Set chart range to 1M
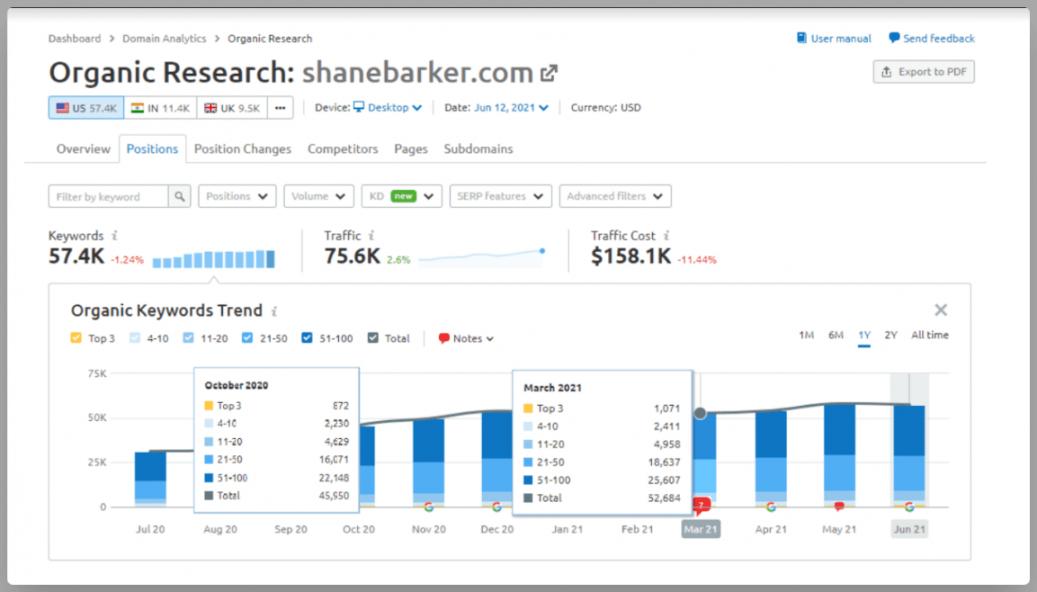The image size is (1037, 592). pos(806,335)
